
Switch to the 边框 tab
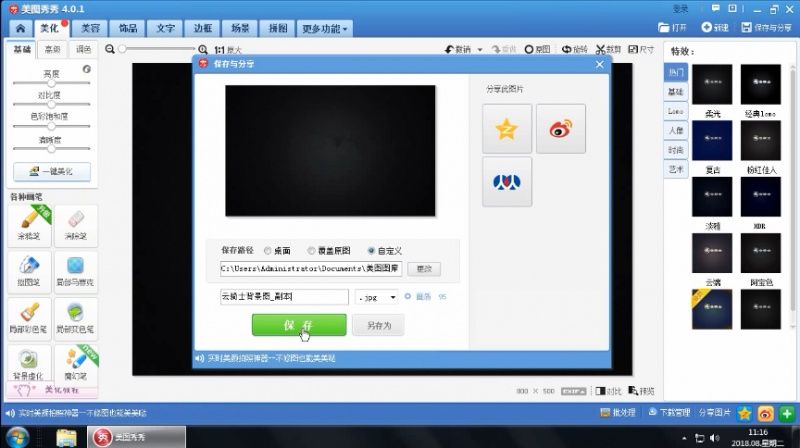[203, 28]
